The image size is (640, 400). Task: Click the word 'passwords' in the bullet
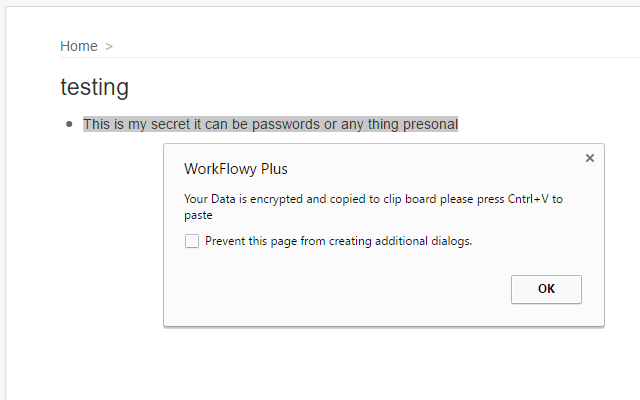[286, 124]
